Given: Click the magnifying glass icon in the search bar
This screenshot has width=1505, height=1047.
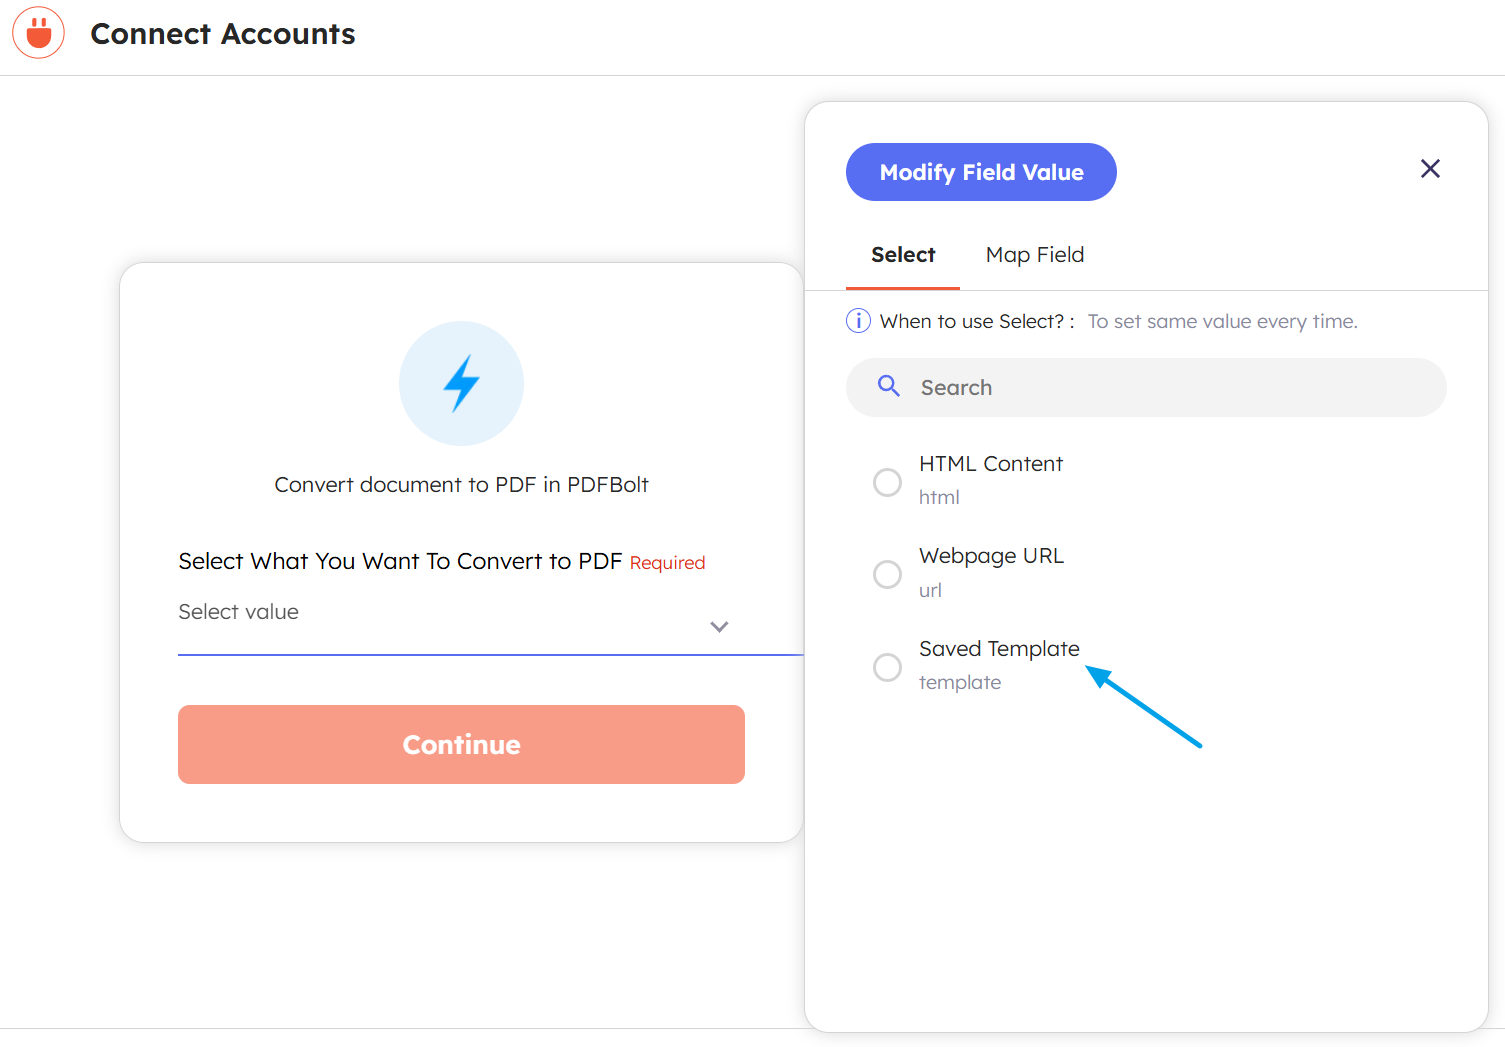Looking at the screenshot, I should coord(889,387).
